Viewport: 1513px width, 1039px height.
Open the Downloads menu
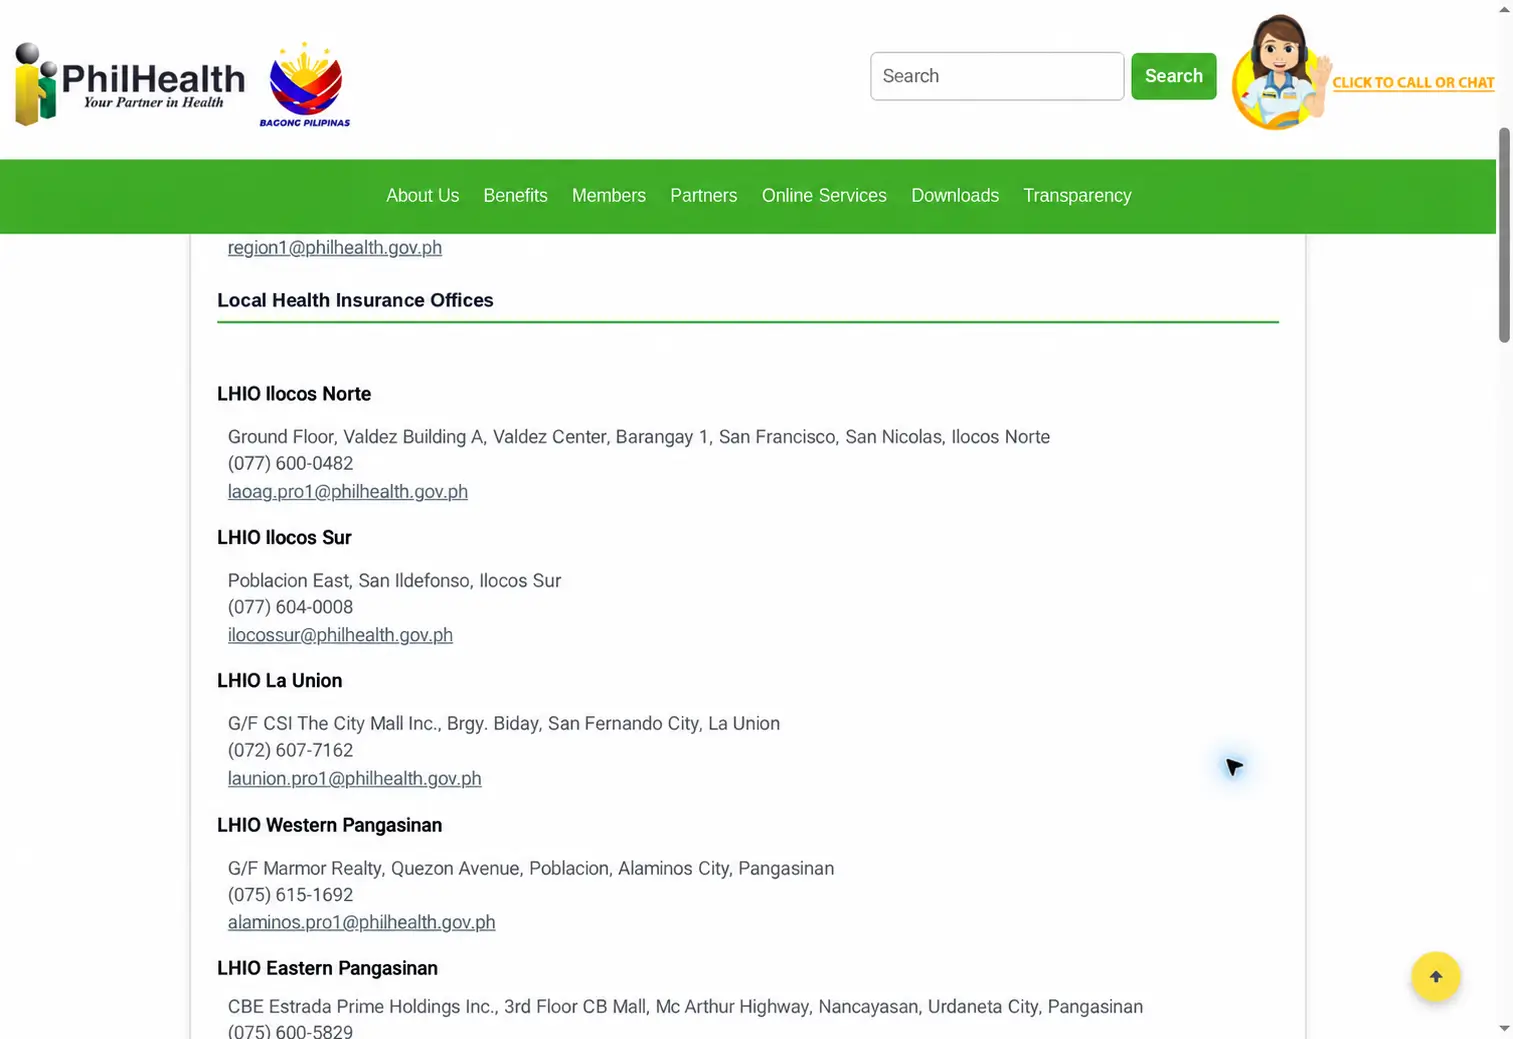coord(955,196)
